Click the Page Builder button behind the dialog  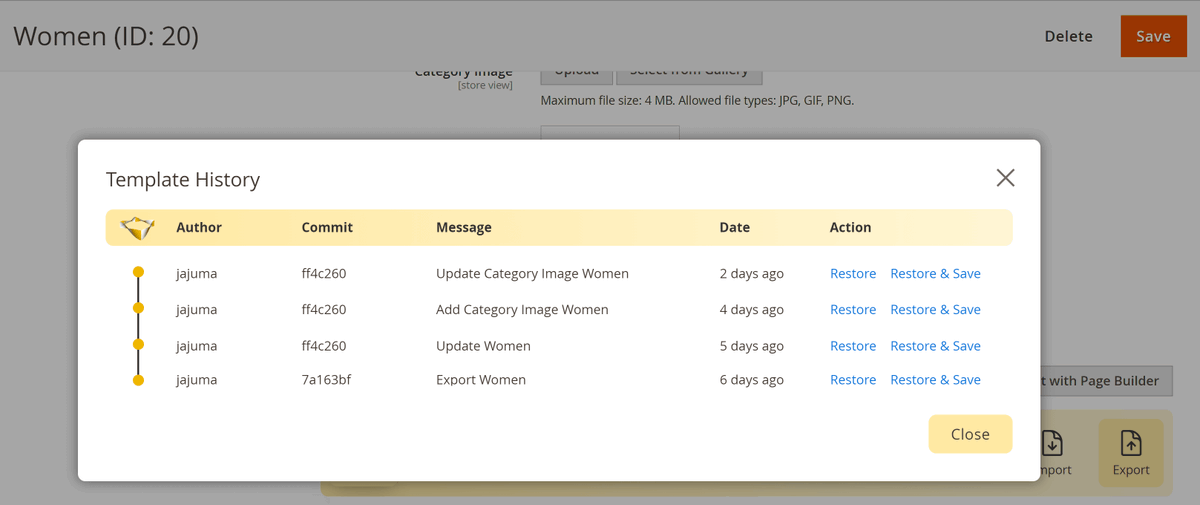click(x=1106, y=381)
